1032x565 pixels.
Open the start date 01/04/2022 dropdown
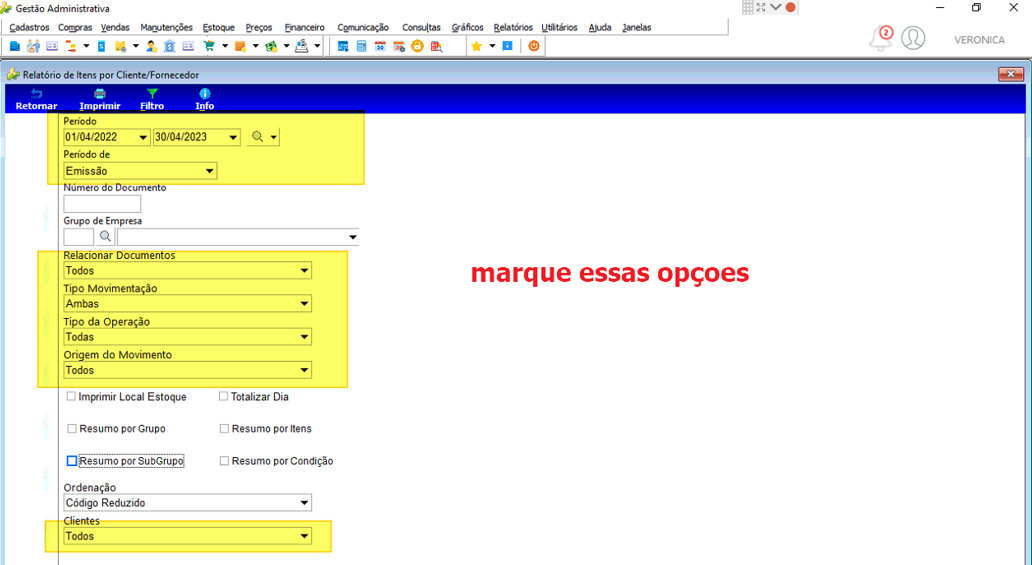pos(143,138)
